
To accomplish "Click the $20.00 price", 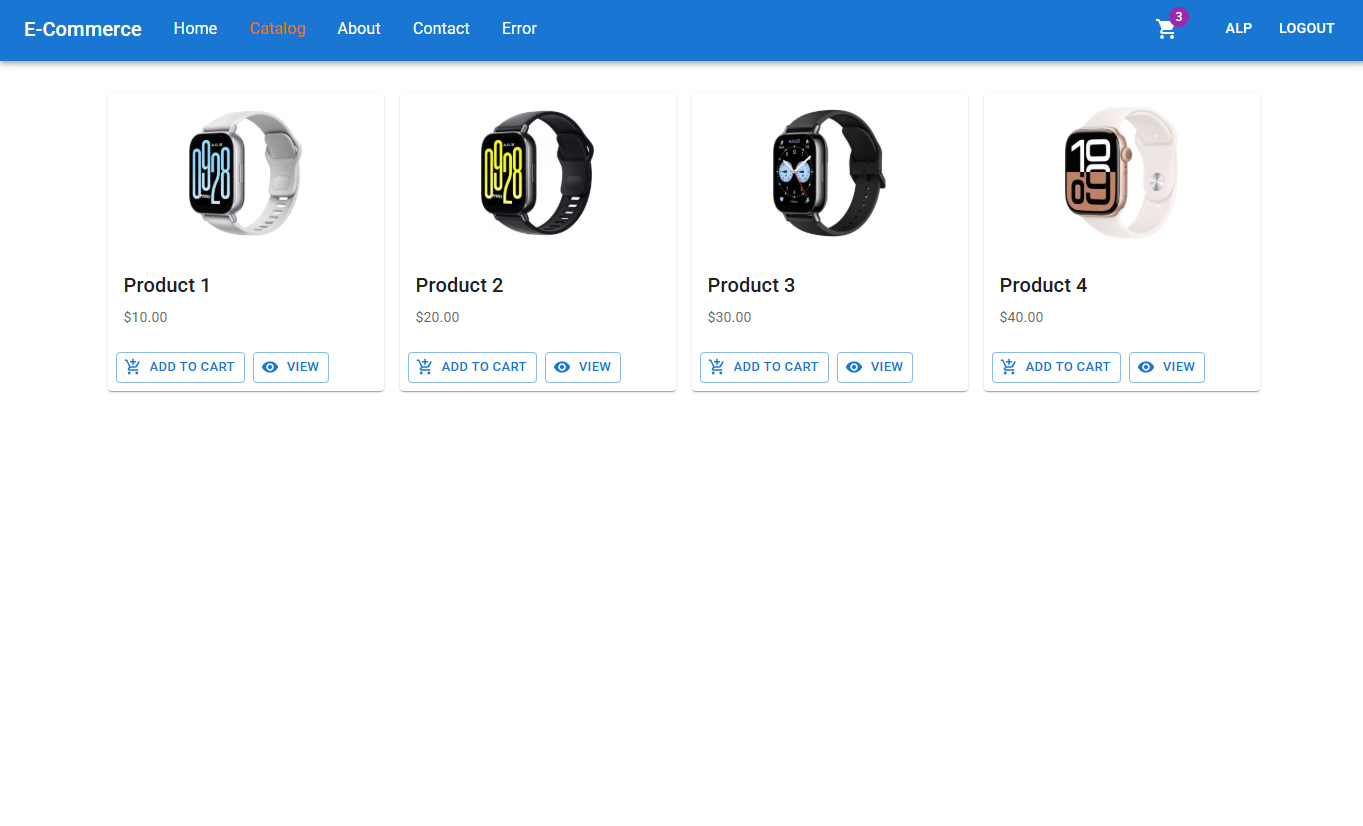I will pyautogui.click(x=438, y=318).
